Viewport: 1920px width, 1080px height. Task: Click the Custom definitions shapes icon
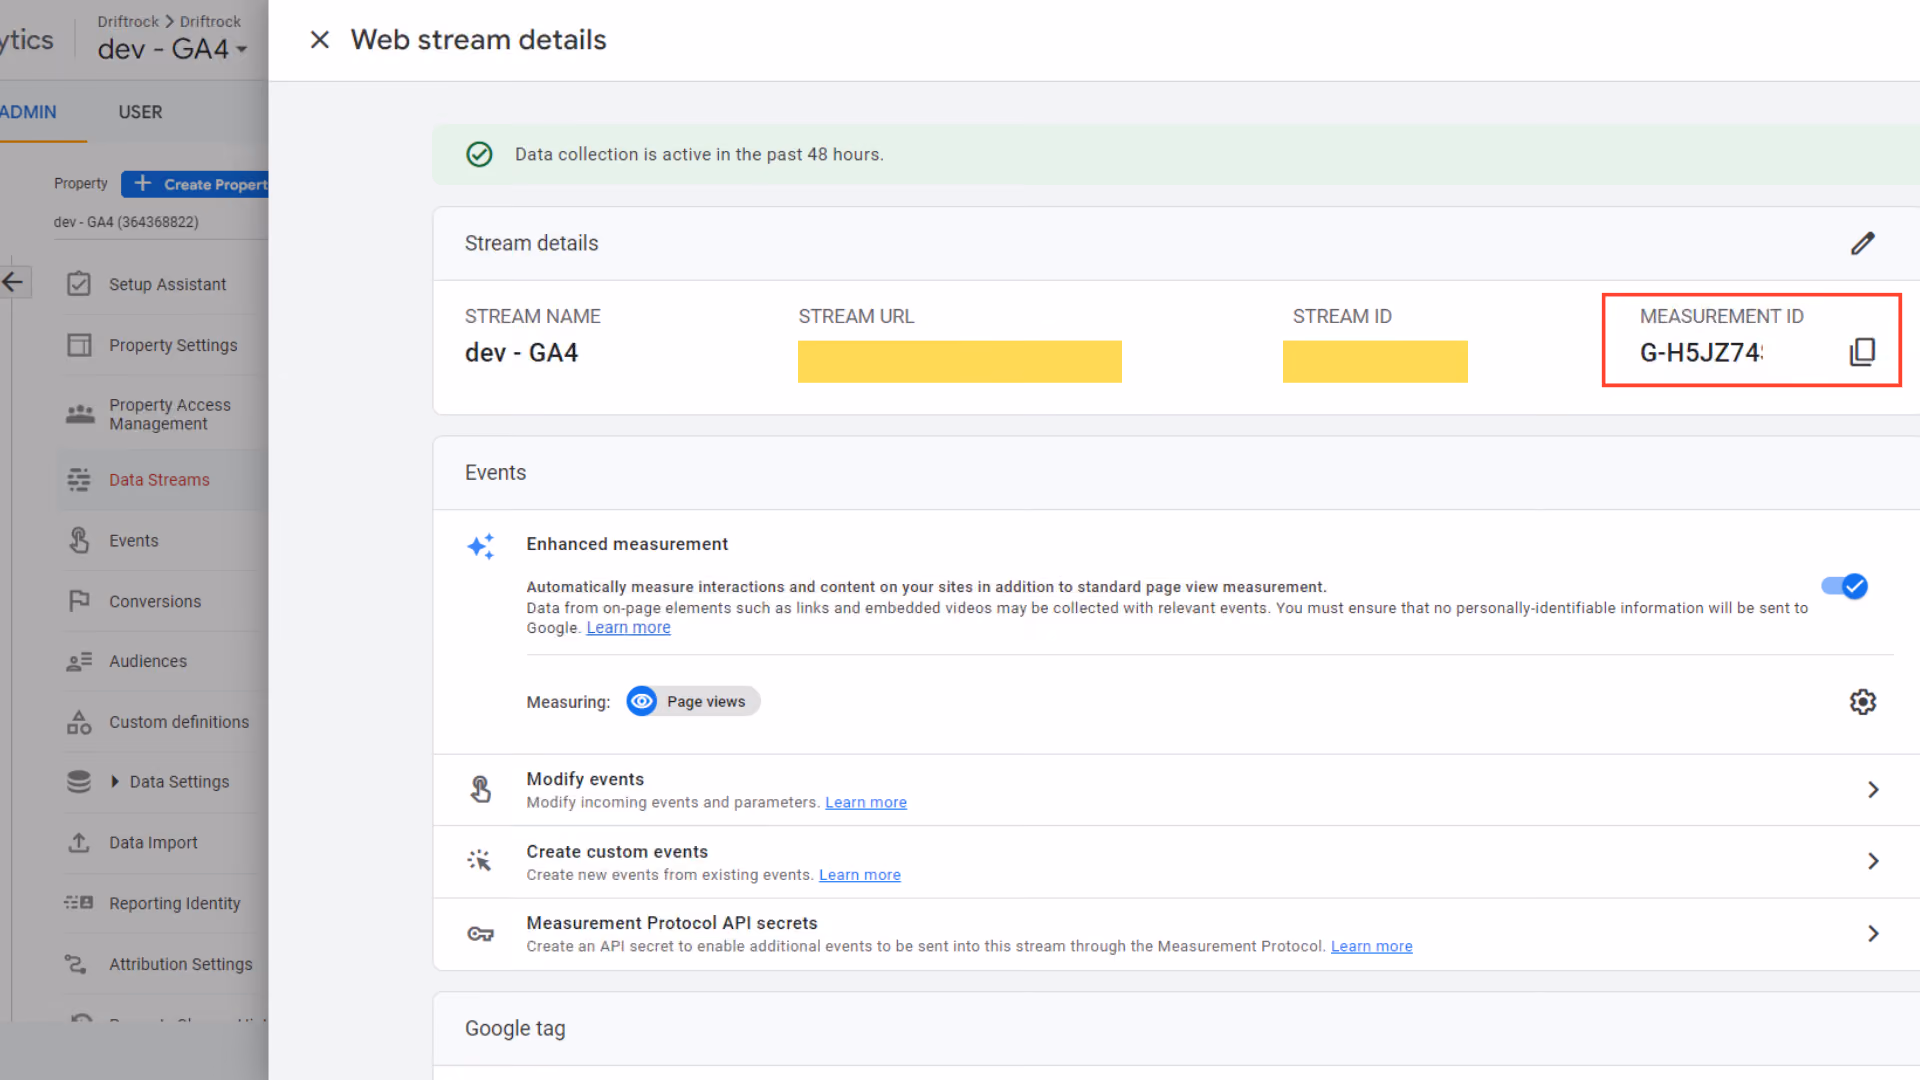tap(79, 722)
